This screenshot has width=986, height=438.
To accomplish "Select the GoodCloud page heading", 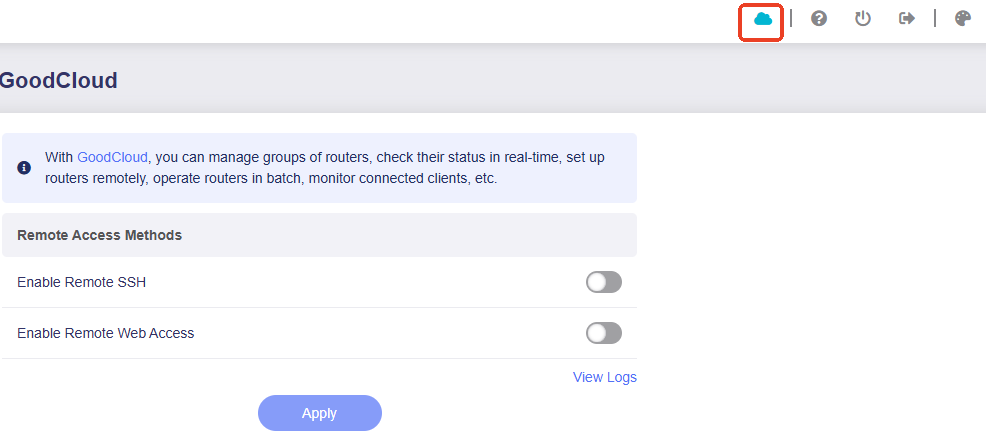I will pyautogui.click(x=58, y=80).
